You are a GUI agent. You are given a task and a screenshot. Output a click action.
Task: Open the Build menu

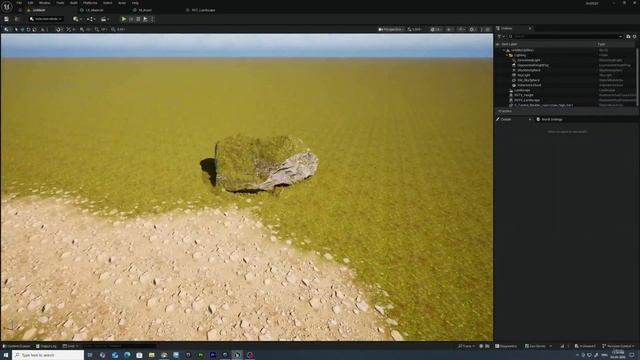pos(73,3)
